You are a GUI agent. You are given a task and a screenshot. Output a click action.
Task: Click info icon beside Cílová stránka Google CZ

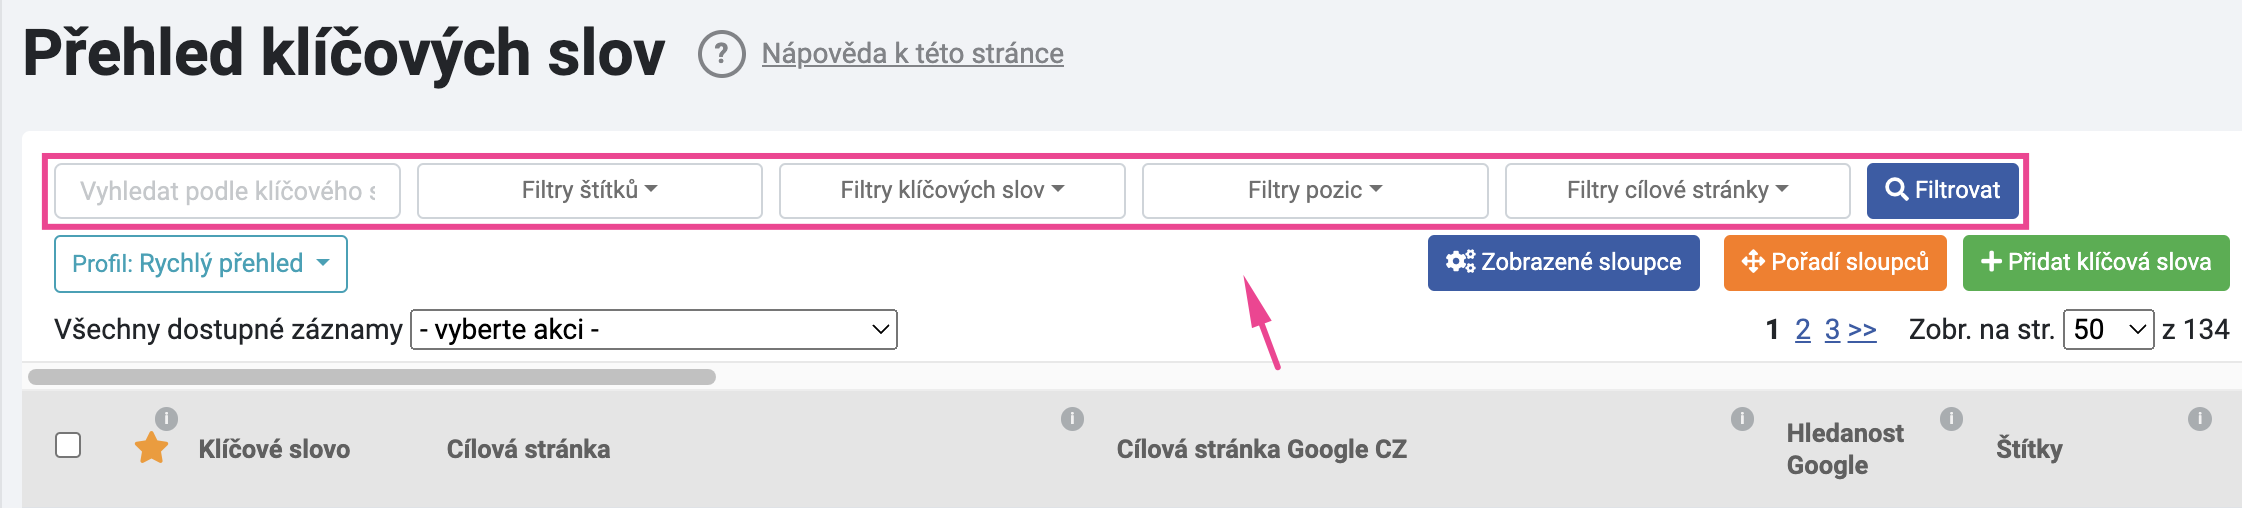click(x=1742, y=418)
